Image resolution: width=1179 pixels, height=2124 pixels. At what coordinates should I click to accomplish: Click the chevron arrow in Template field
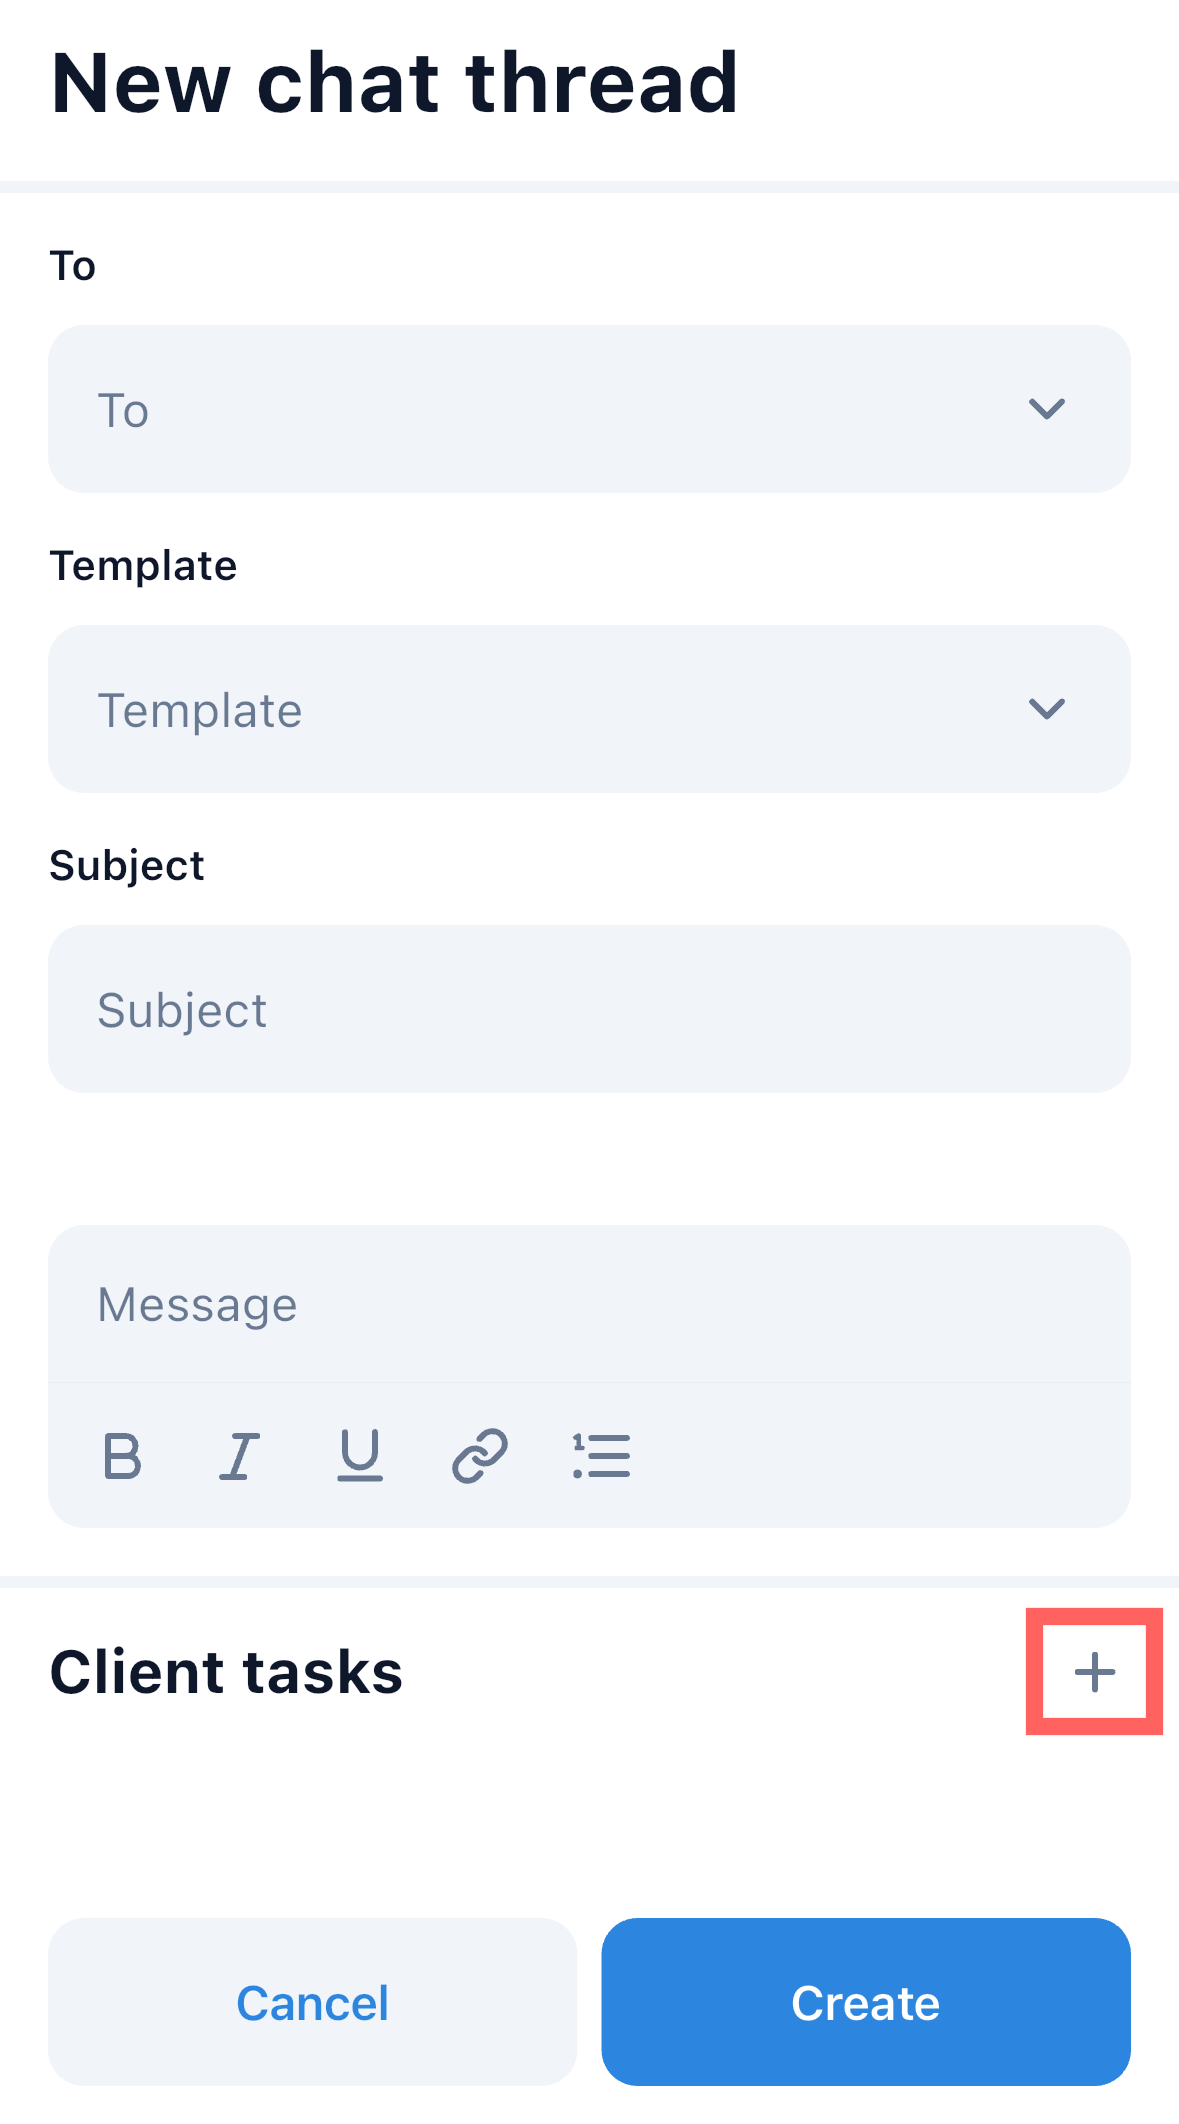1047,709
